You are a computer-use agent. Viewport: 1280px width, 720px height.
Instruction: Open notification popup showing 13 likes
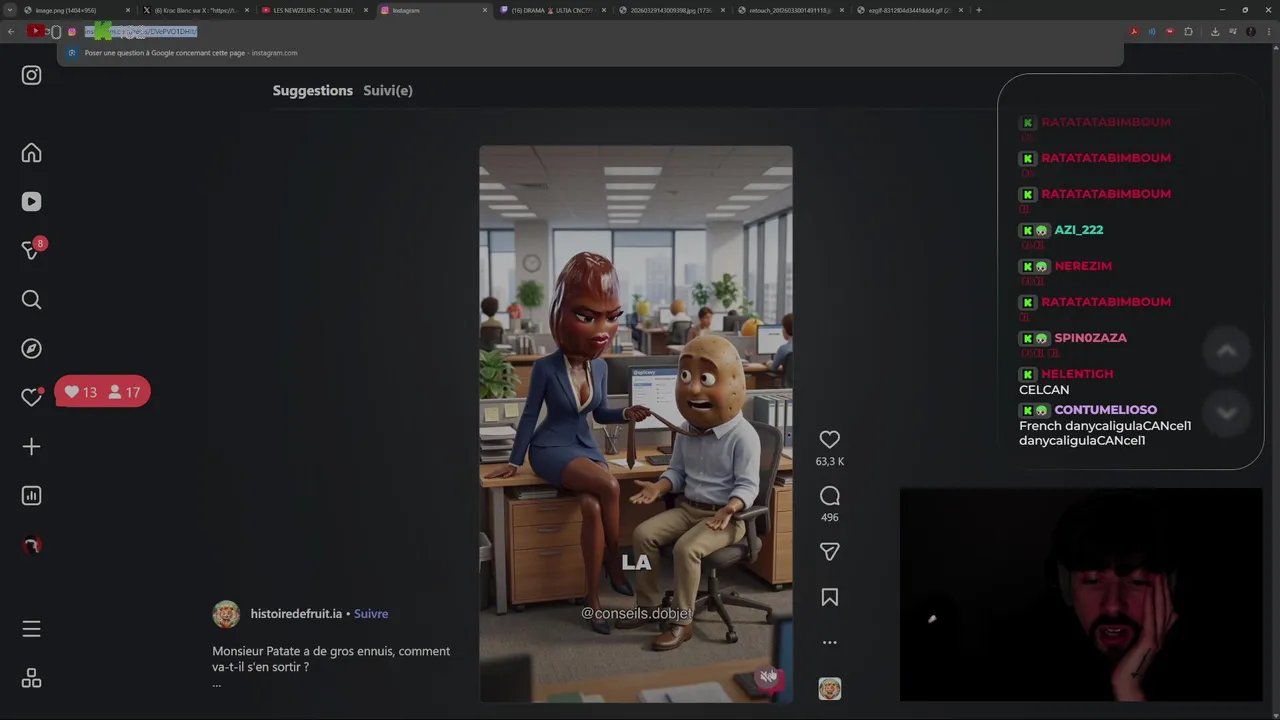coord(102,392)
